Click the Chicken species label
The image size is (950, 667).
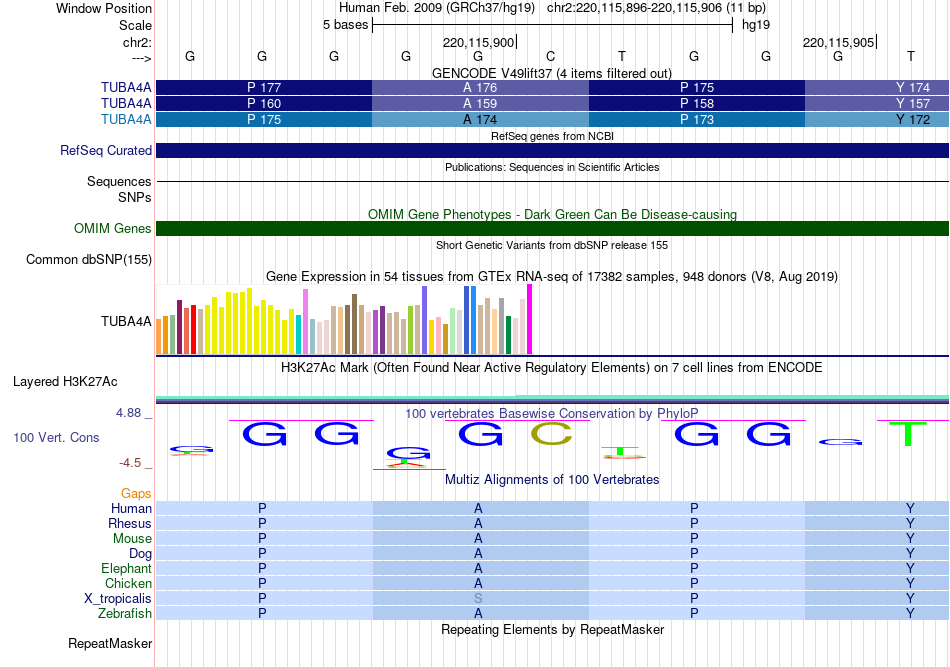[x=128, y=583]
